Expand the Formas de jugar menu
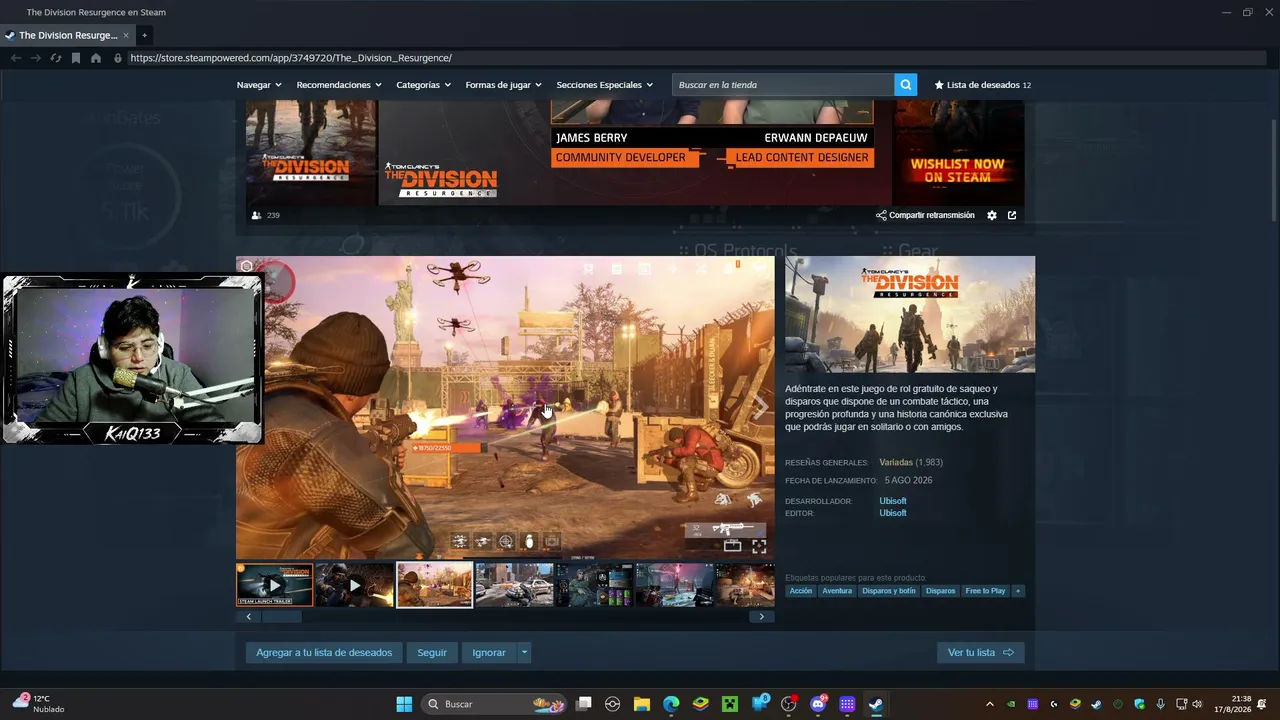The width and height of the screenshot is (1280, 720). point(503,85)
